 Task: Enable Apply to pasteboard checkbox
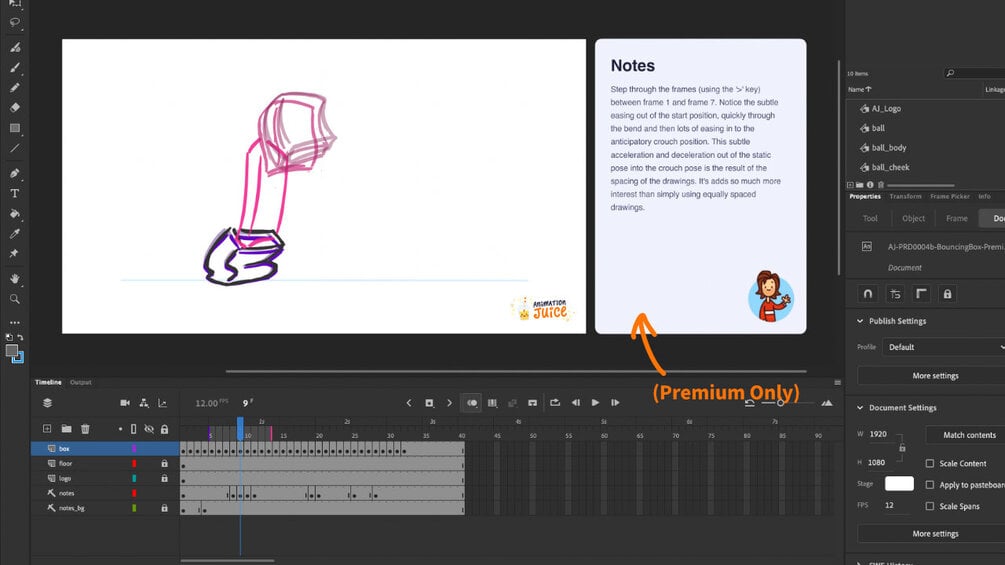coord(929,485)
